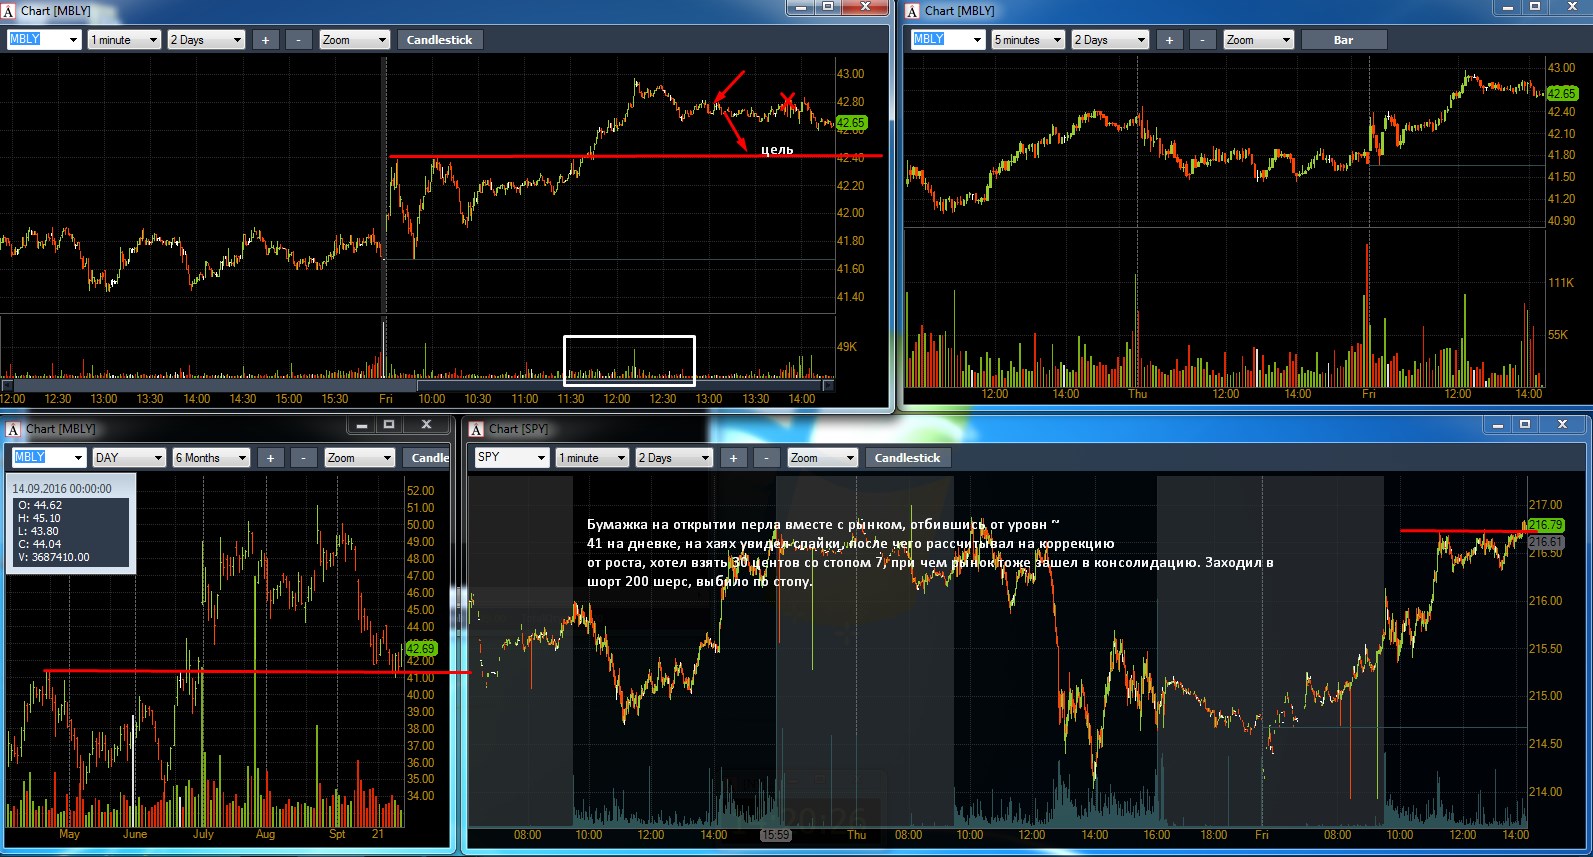
Task: Click the app icon in the MBLY 1 minute chart title bar
Action: pos(8,11)
